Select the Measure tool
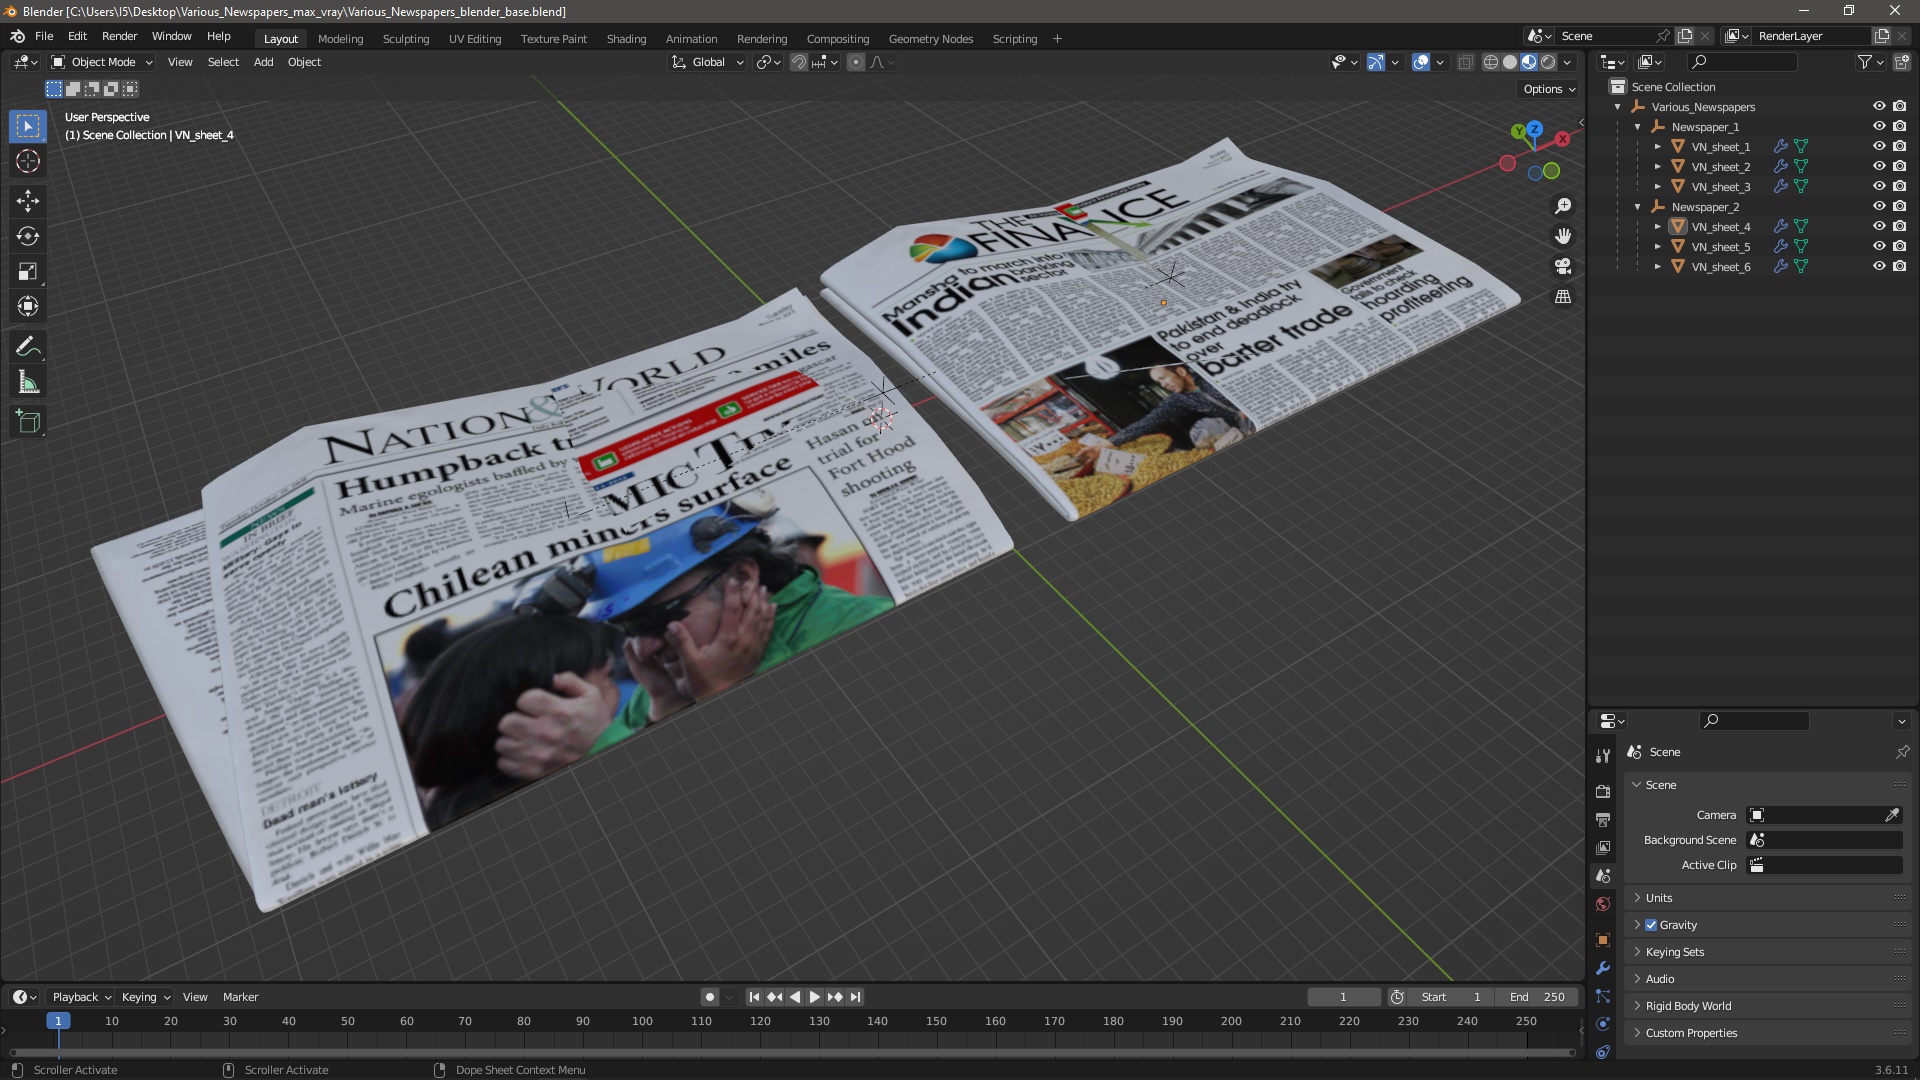 click(28, 383)
